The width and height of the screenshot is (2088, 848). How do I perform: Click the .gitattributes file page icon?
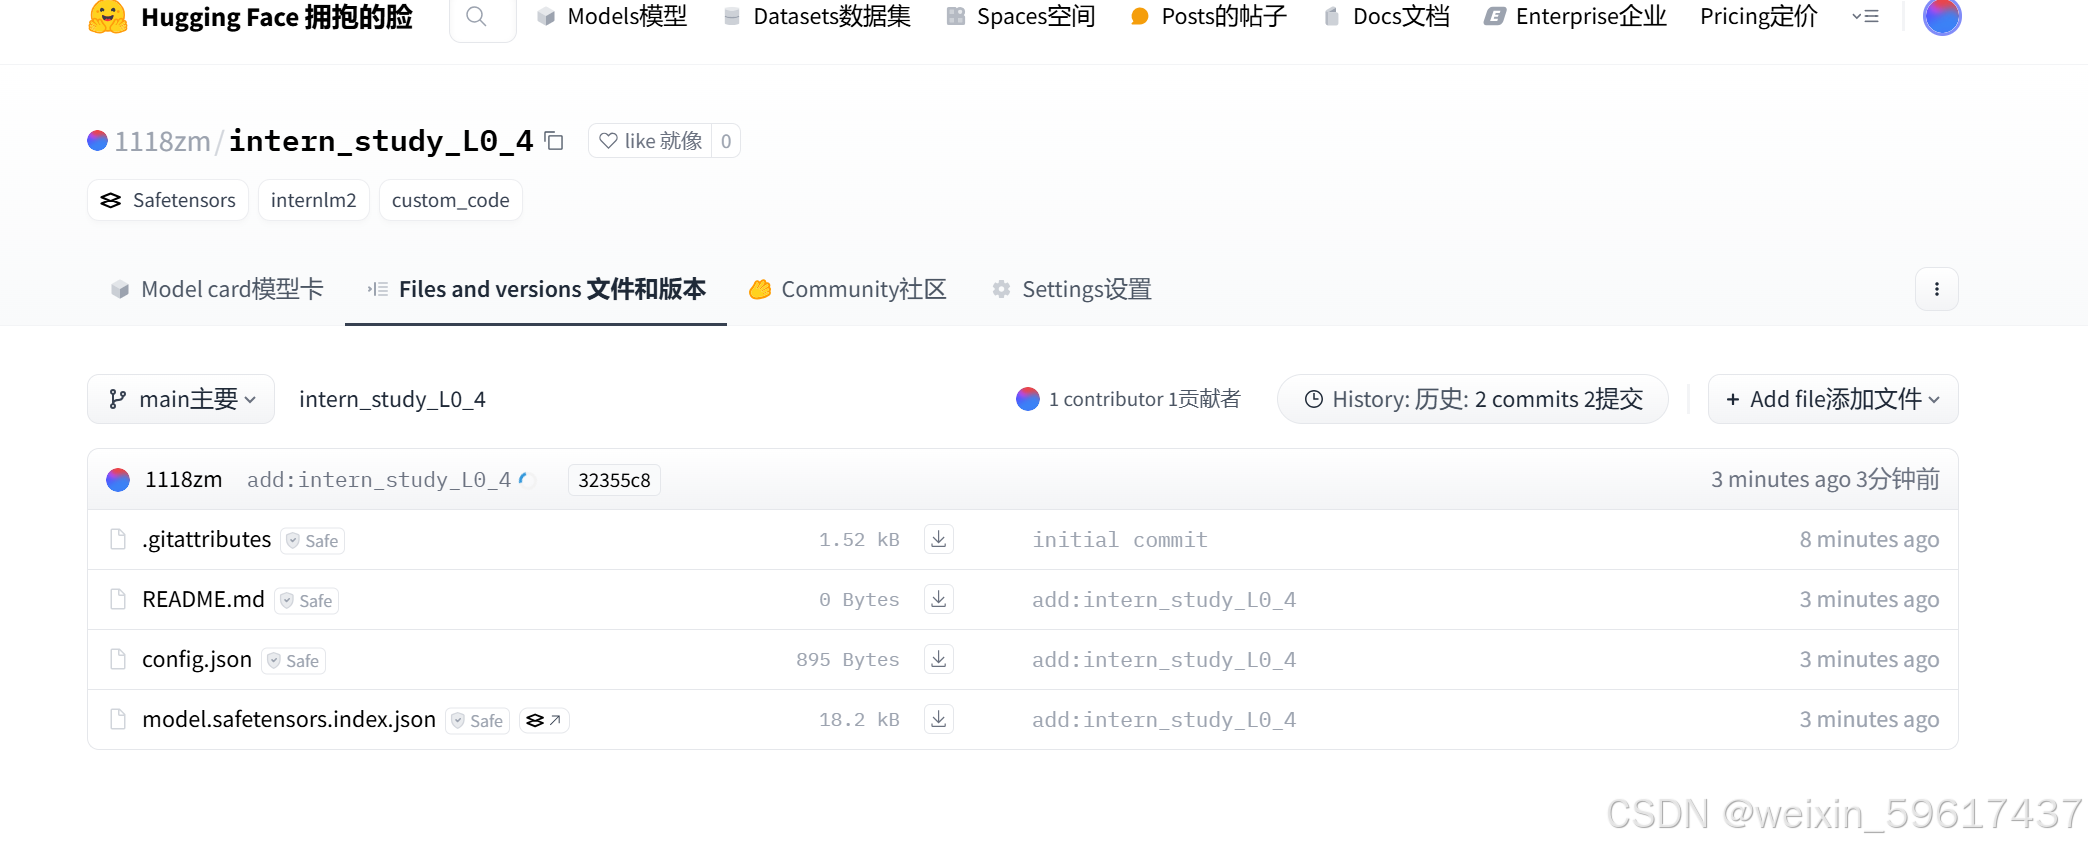point(118,539)
